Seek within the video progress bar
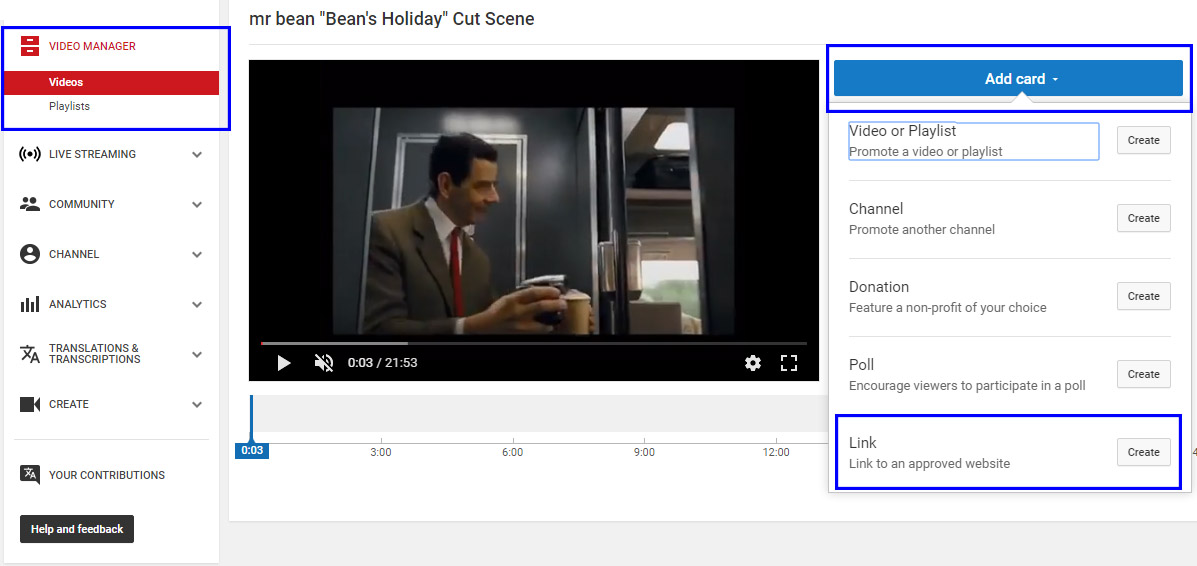 tap(534, 344)
